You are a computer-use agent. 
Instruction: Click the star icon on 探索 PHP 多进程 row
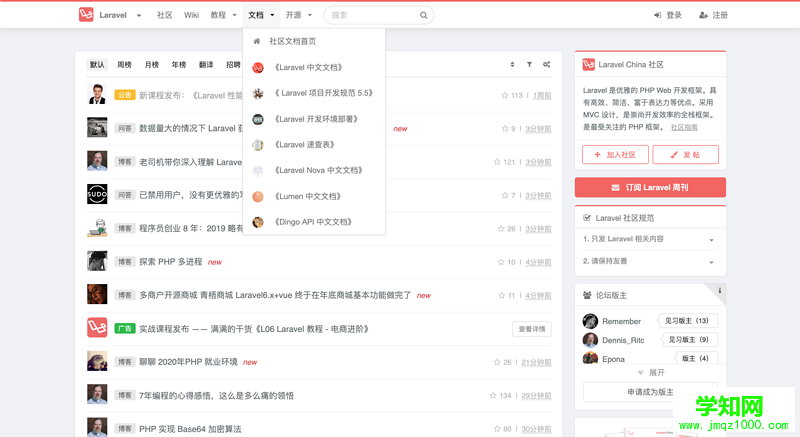click(x=501, y=262)
